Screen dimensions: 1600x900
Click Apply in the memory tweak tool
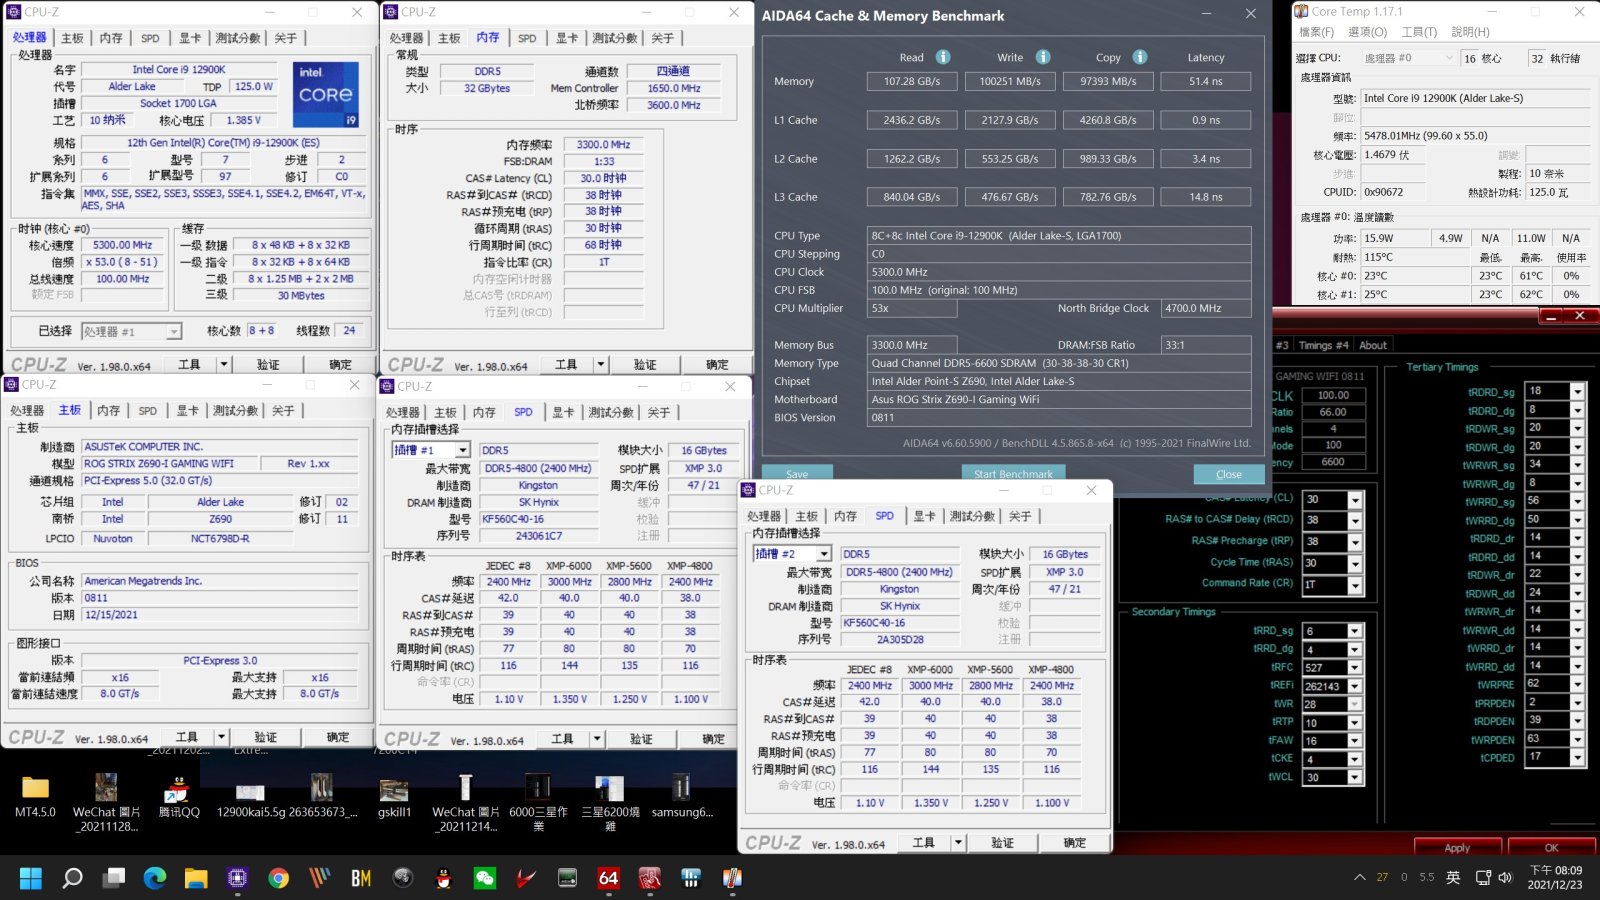point(1457,847)
